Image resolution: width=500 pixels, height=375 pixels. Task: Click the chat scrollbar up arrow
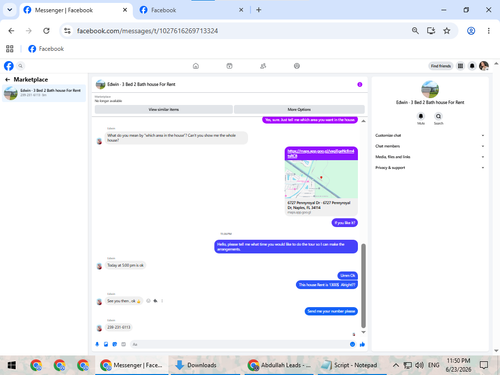click(363, 121)
